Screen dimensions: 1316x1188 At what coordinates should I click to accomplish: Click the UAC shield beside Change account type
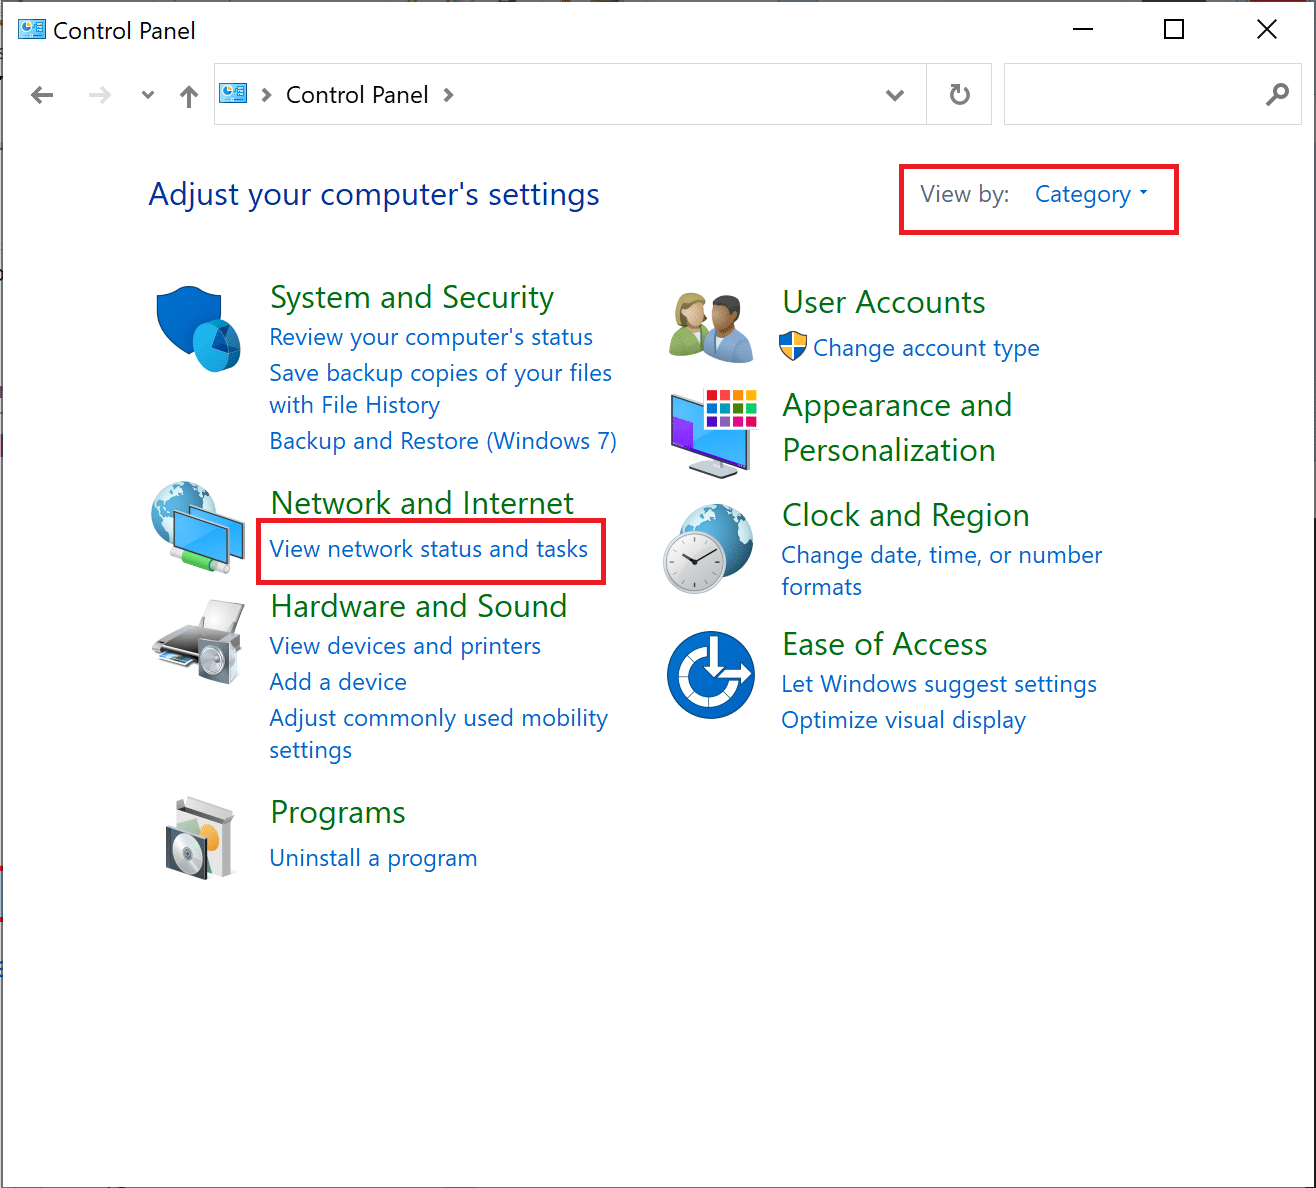coord(793,347)
